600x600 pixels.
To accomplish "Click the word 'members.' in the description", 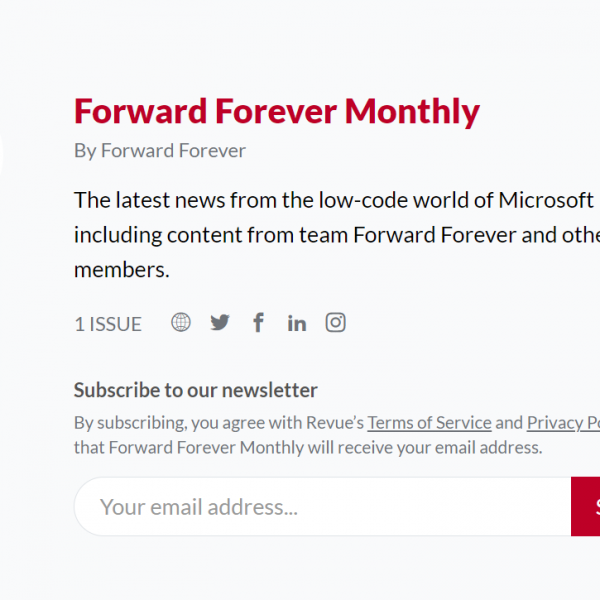I will (122, 270).
